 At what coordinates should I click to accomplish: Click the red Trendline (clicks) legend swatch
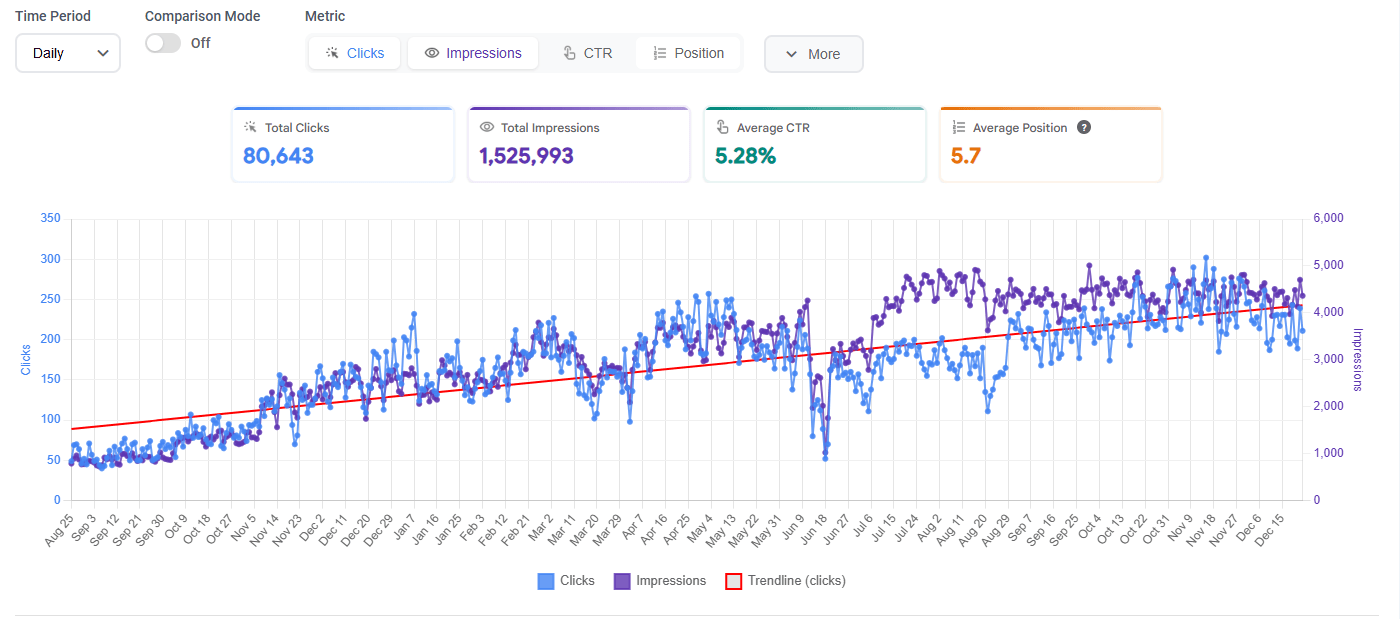pos(733,581)
